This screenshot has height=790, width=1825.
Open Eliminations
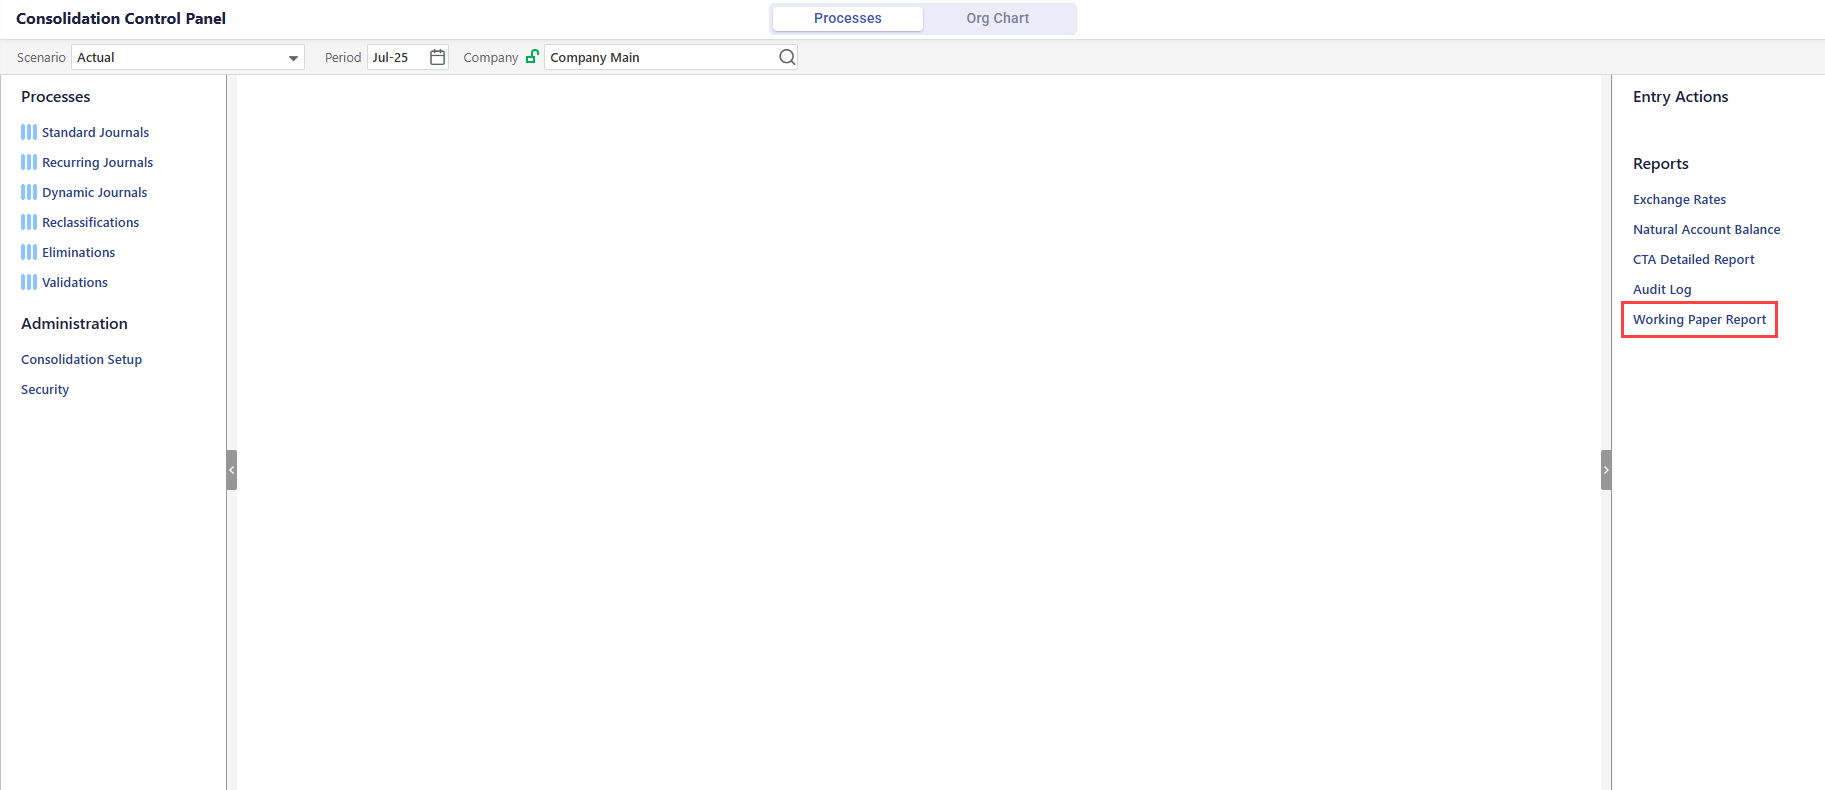pyautogui.click(x=78, y=252)
